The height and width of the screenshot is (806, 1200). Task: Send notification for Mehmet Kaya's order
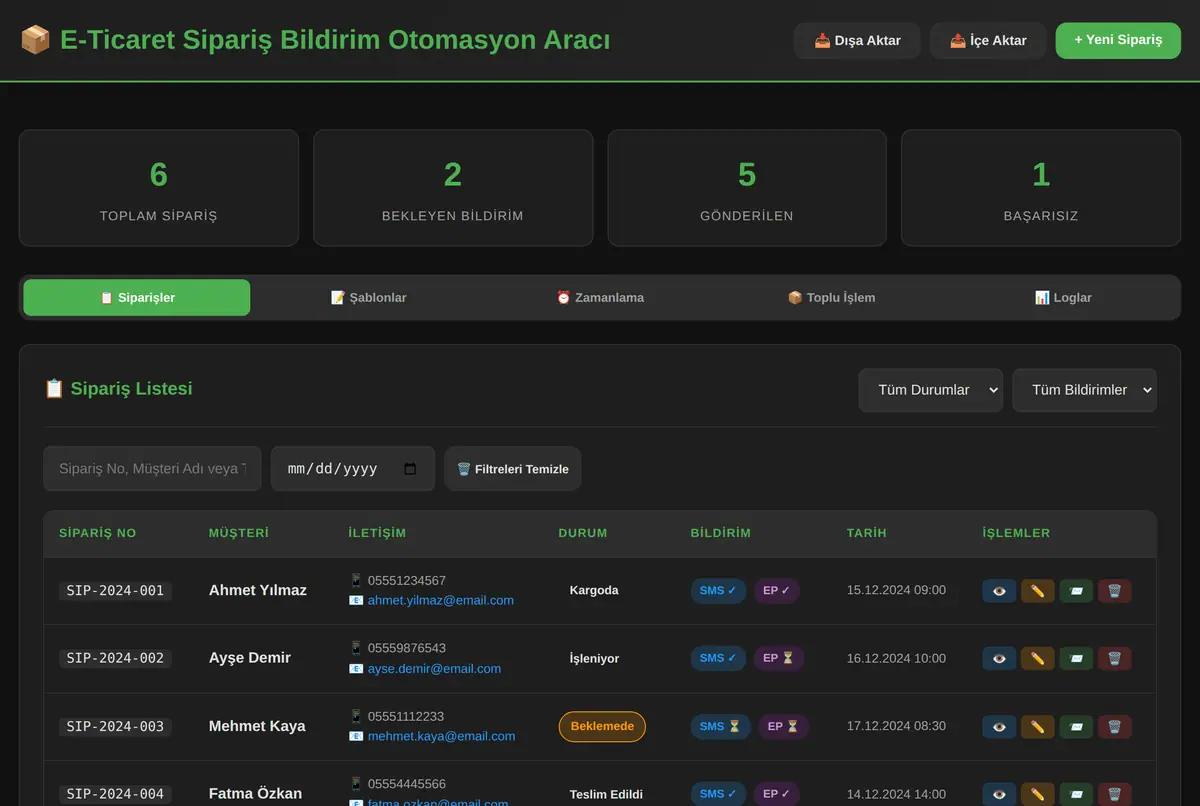1076,727
